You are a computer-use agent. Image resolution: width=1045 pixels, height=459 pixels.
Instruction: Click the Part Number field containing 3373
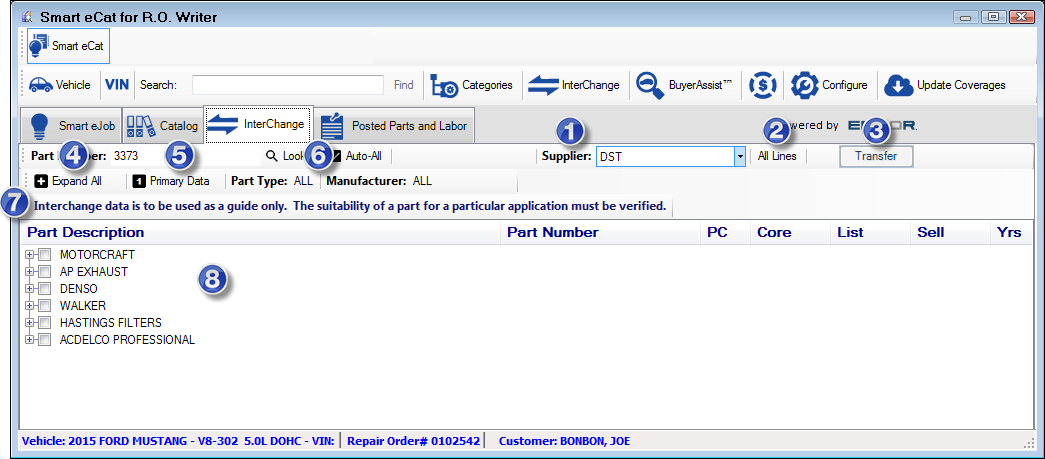(183, 157)
